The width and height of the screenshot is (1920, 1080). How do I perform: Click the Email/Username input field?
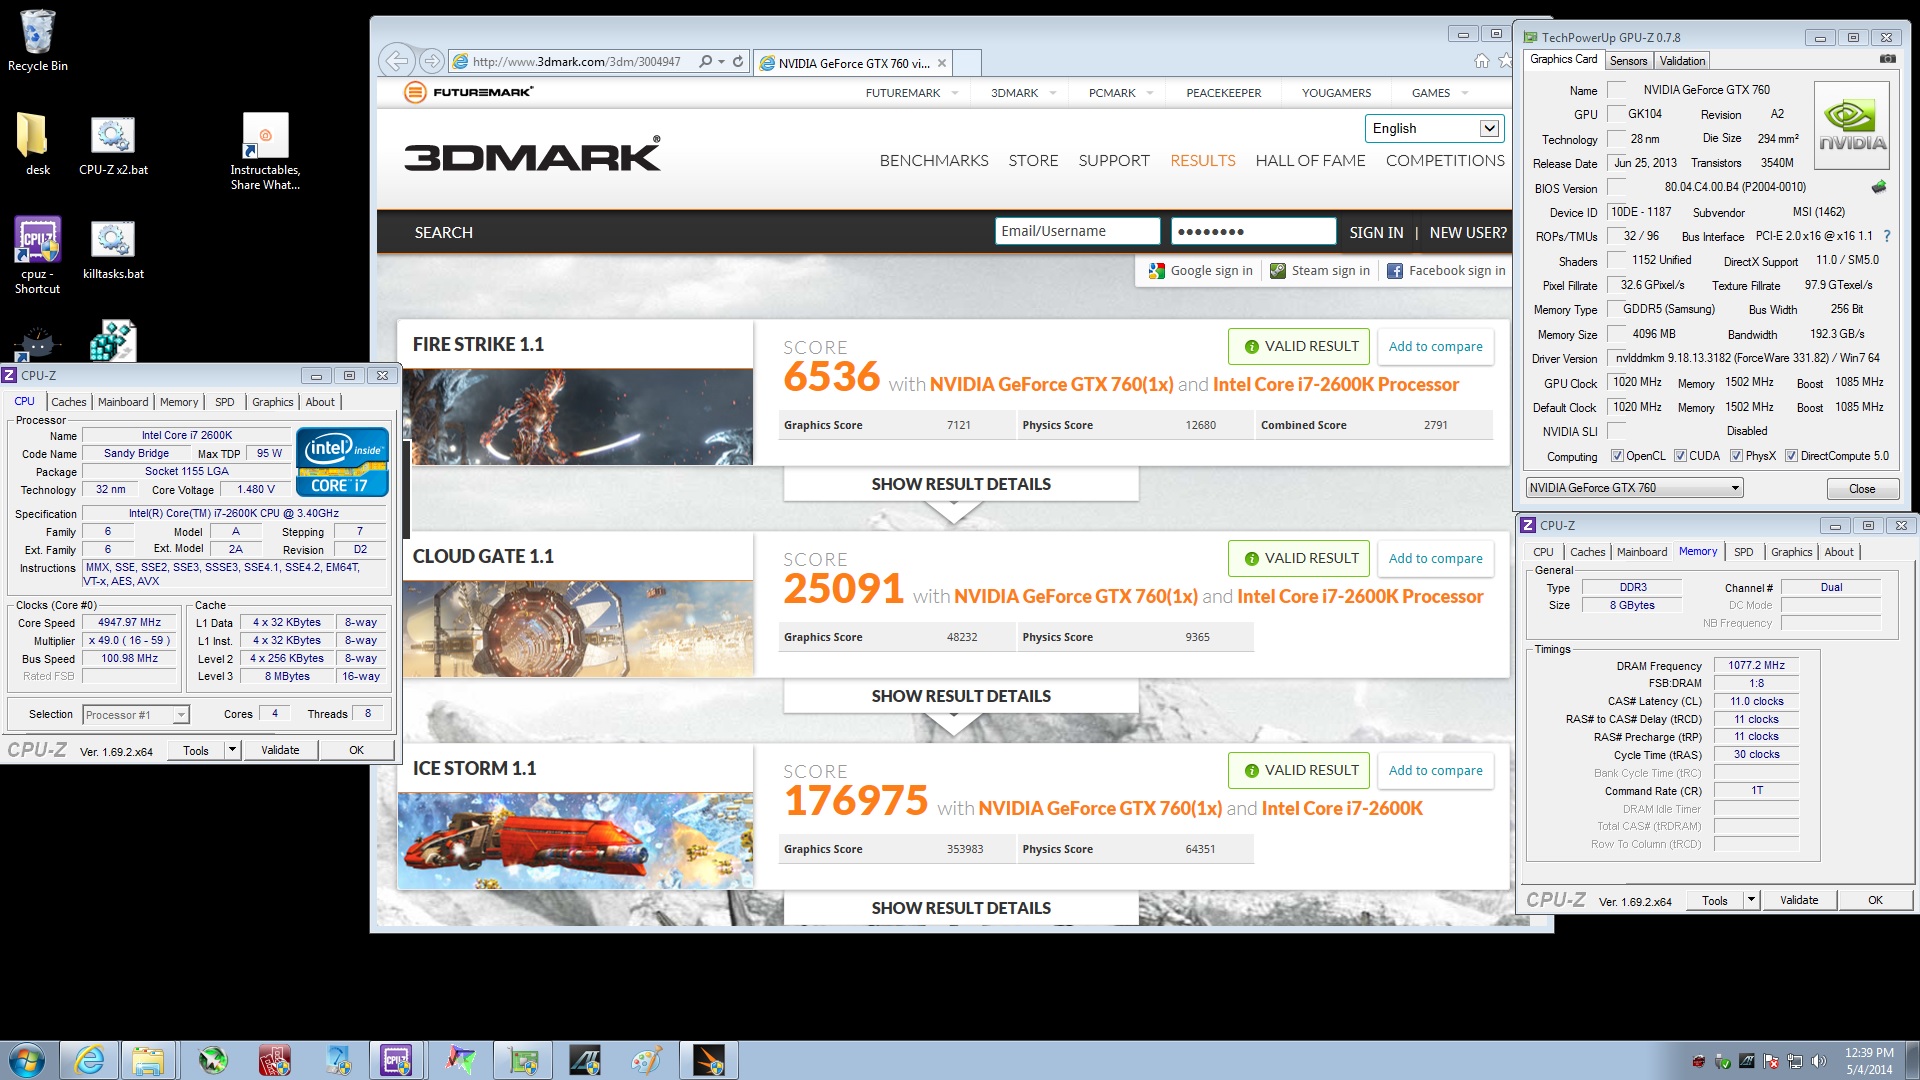[x=1078, y=231]
